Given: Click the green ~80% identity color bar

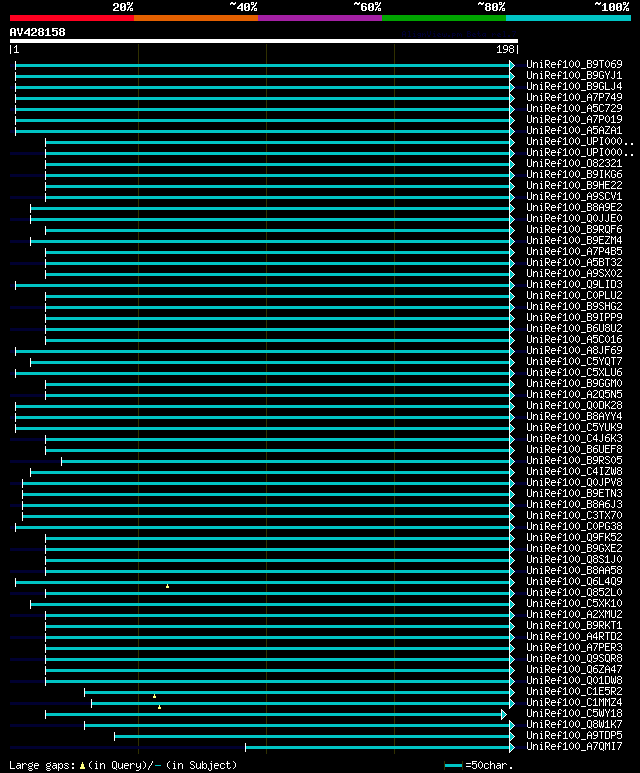Looking at the screenshot, I should click(x=444, y=18).
